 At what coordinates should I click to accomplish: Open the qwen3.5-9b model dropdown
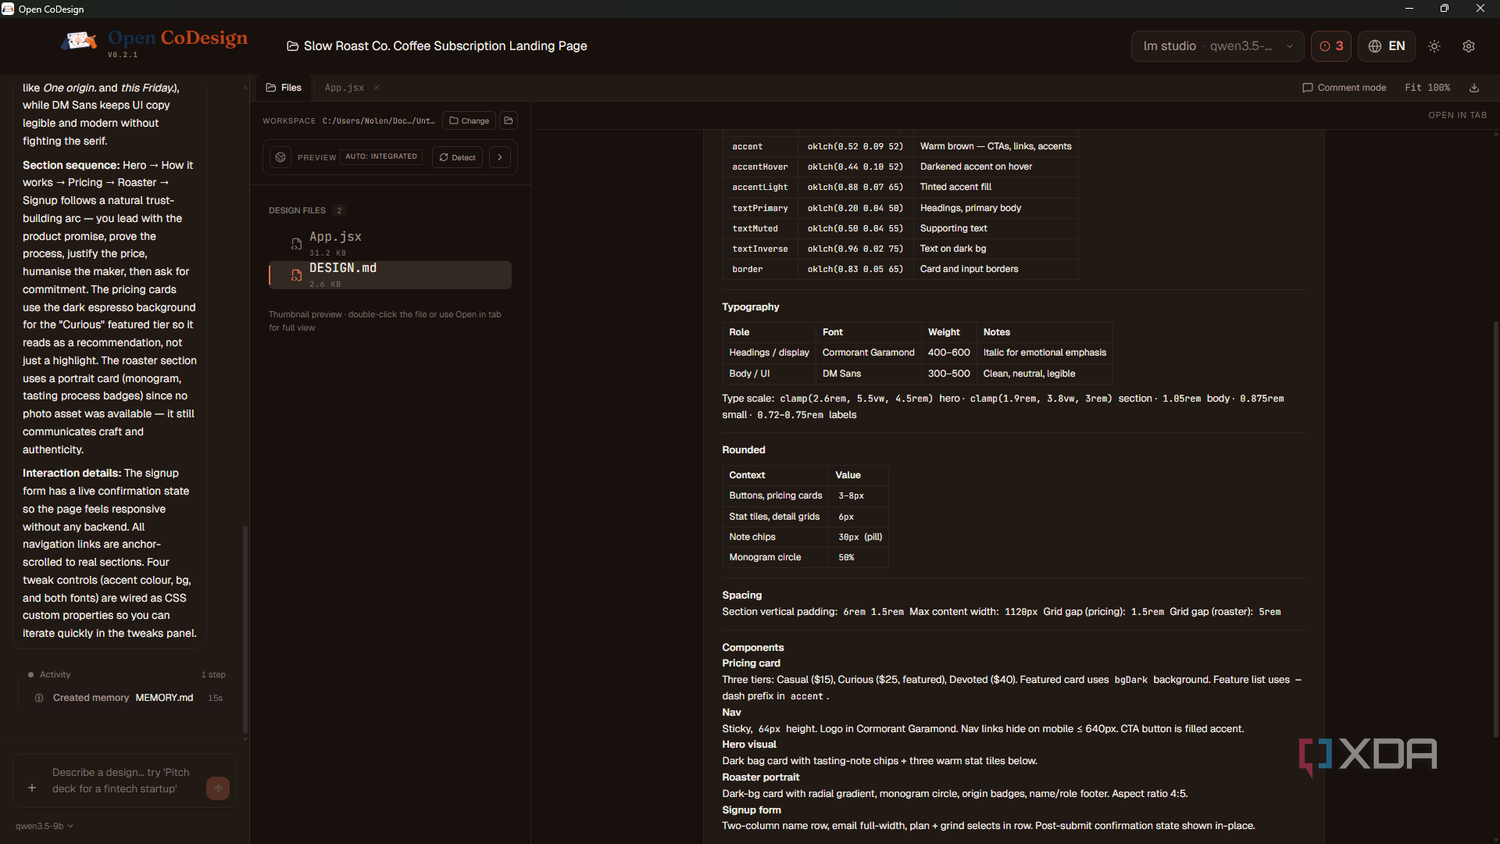(x=44, y=826)
